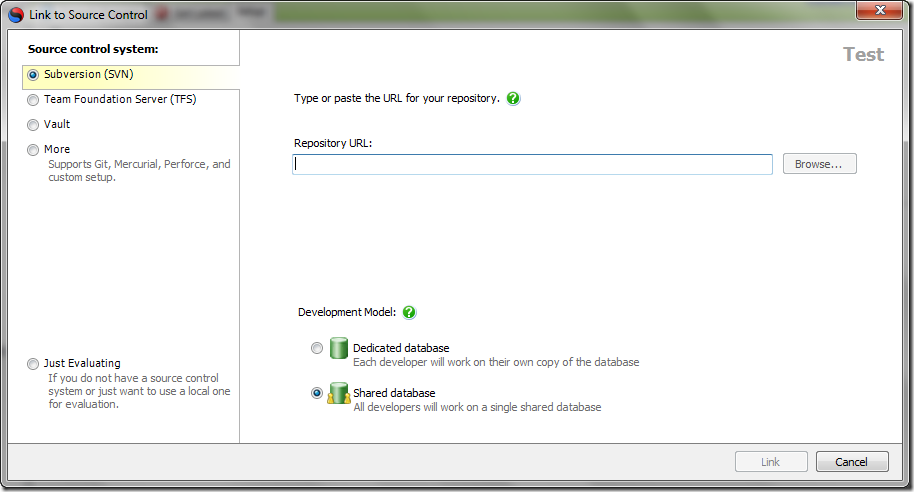Click 'Each developer will work on their own copy' text

coord(496,362)
